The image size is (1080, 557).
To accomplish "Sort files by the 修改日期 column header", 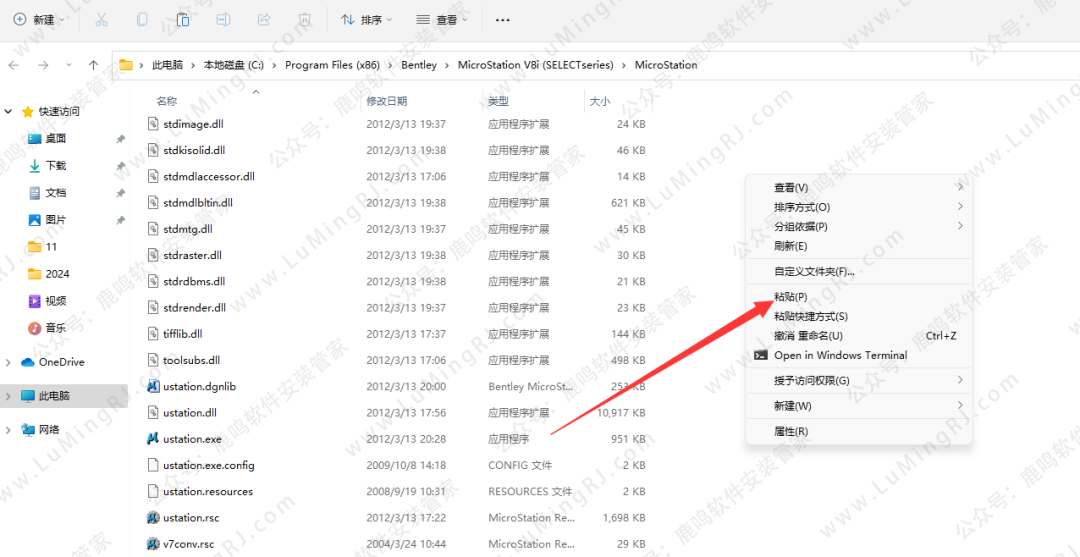I will click(x=386, y=101).
